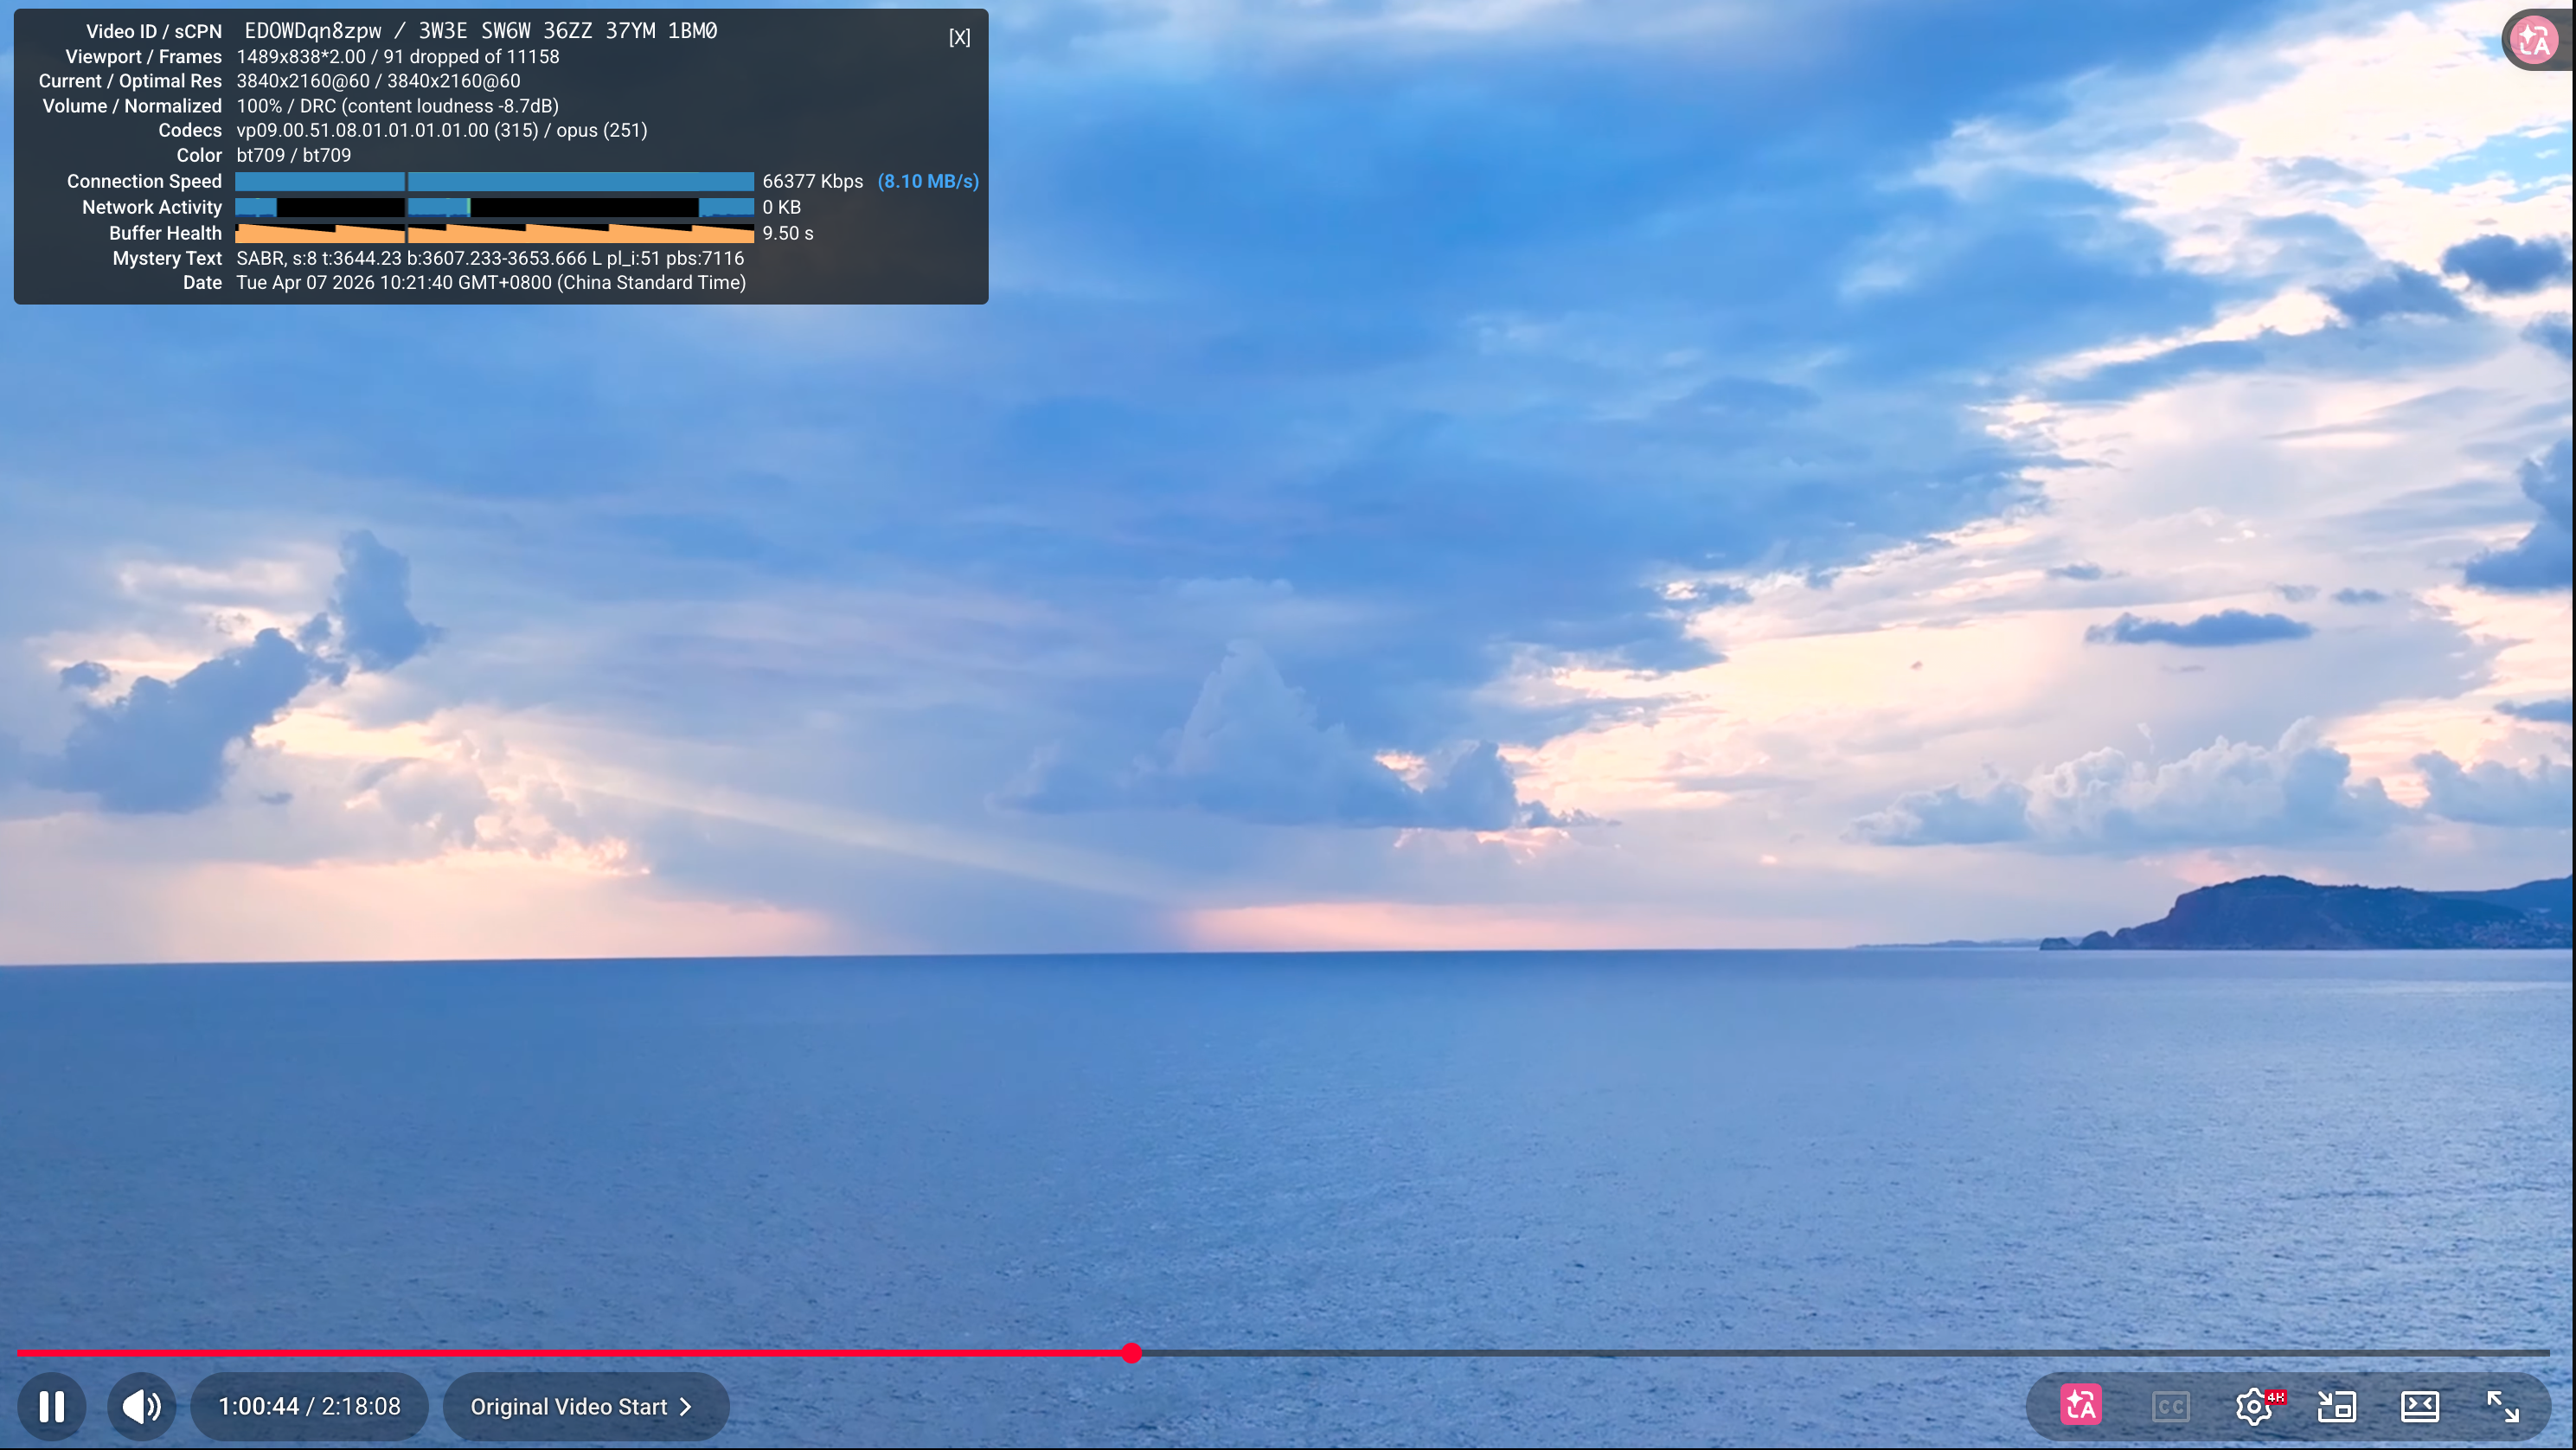This screenshot has width=2576, height=1450.
Task: Toggle theater mode view
Action: point(2420,1406)
